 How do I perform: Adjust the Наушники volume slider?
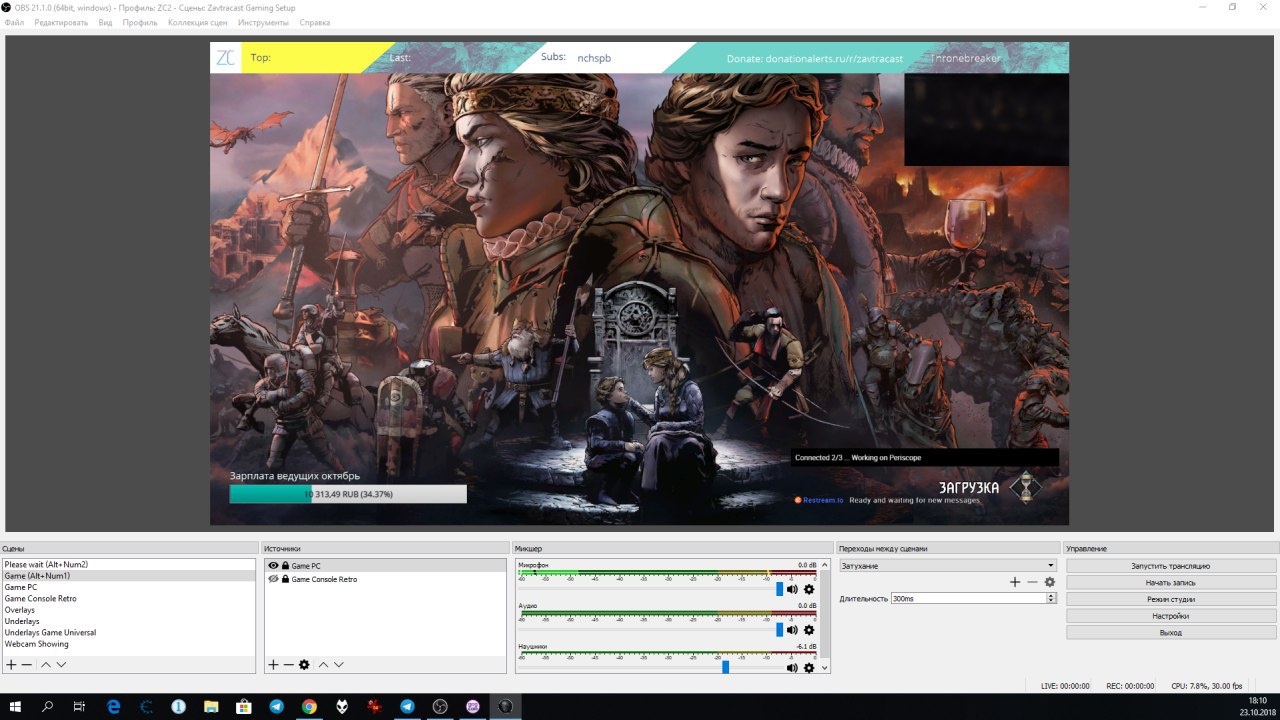point(725,667)
